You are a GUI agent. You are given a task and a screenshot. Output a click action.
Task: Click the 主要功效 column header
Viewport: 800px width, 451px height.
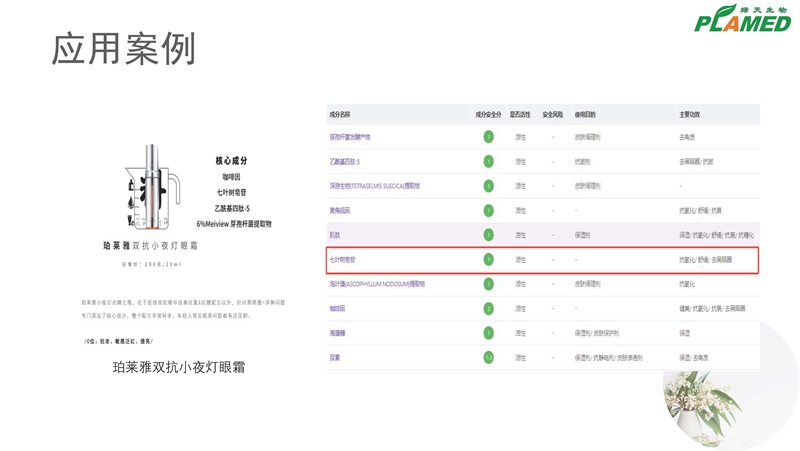(x=690, y=115)
